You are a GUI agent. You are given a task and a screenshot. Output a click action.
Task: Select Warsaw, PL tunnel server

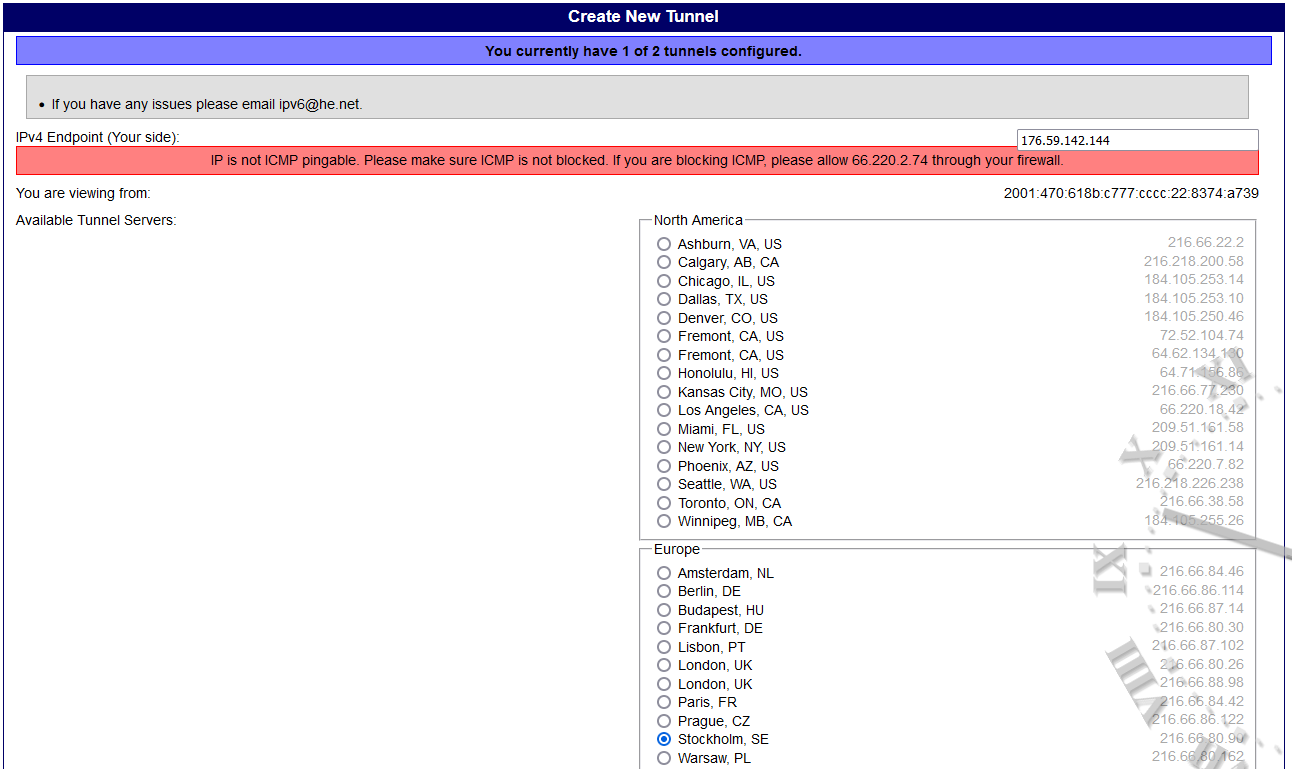coord(664,758)
